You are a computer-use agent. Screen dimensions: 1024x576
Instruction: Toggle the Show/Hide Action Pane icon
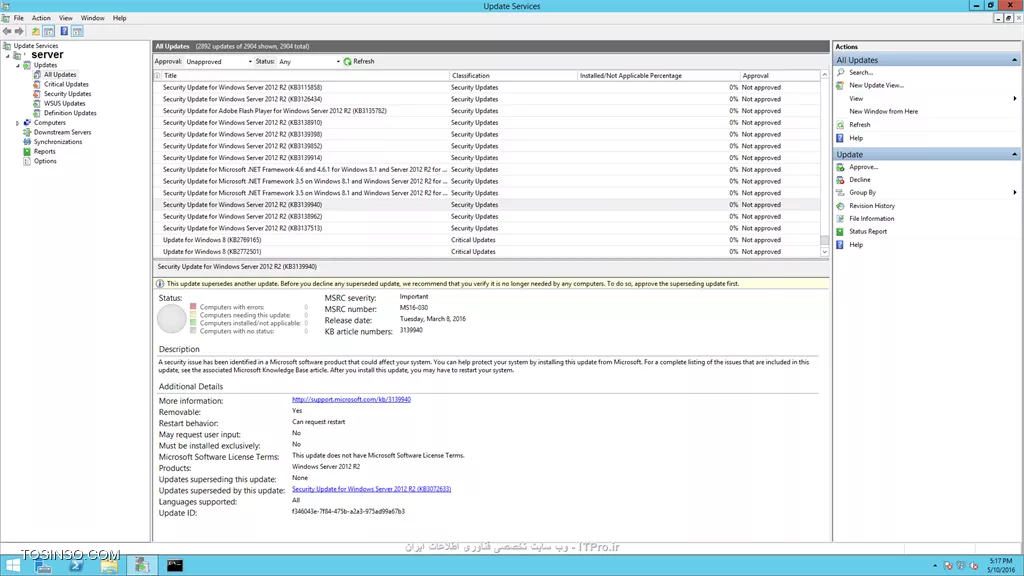click(77, 31)
